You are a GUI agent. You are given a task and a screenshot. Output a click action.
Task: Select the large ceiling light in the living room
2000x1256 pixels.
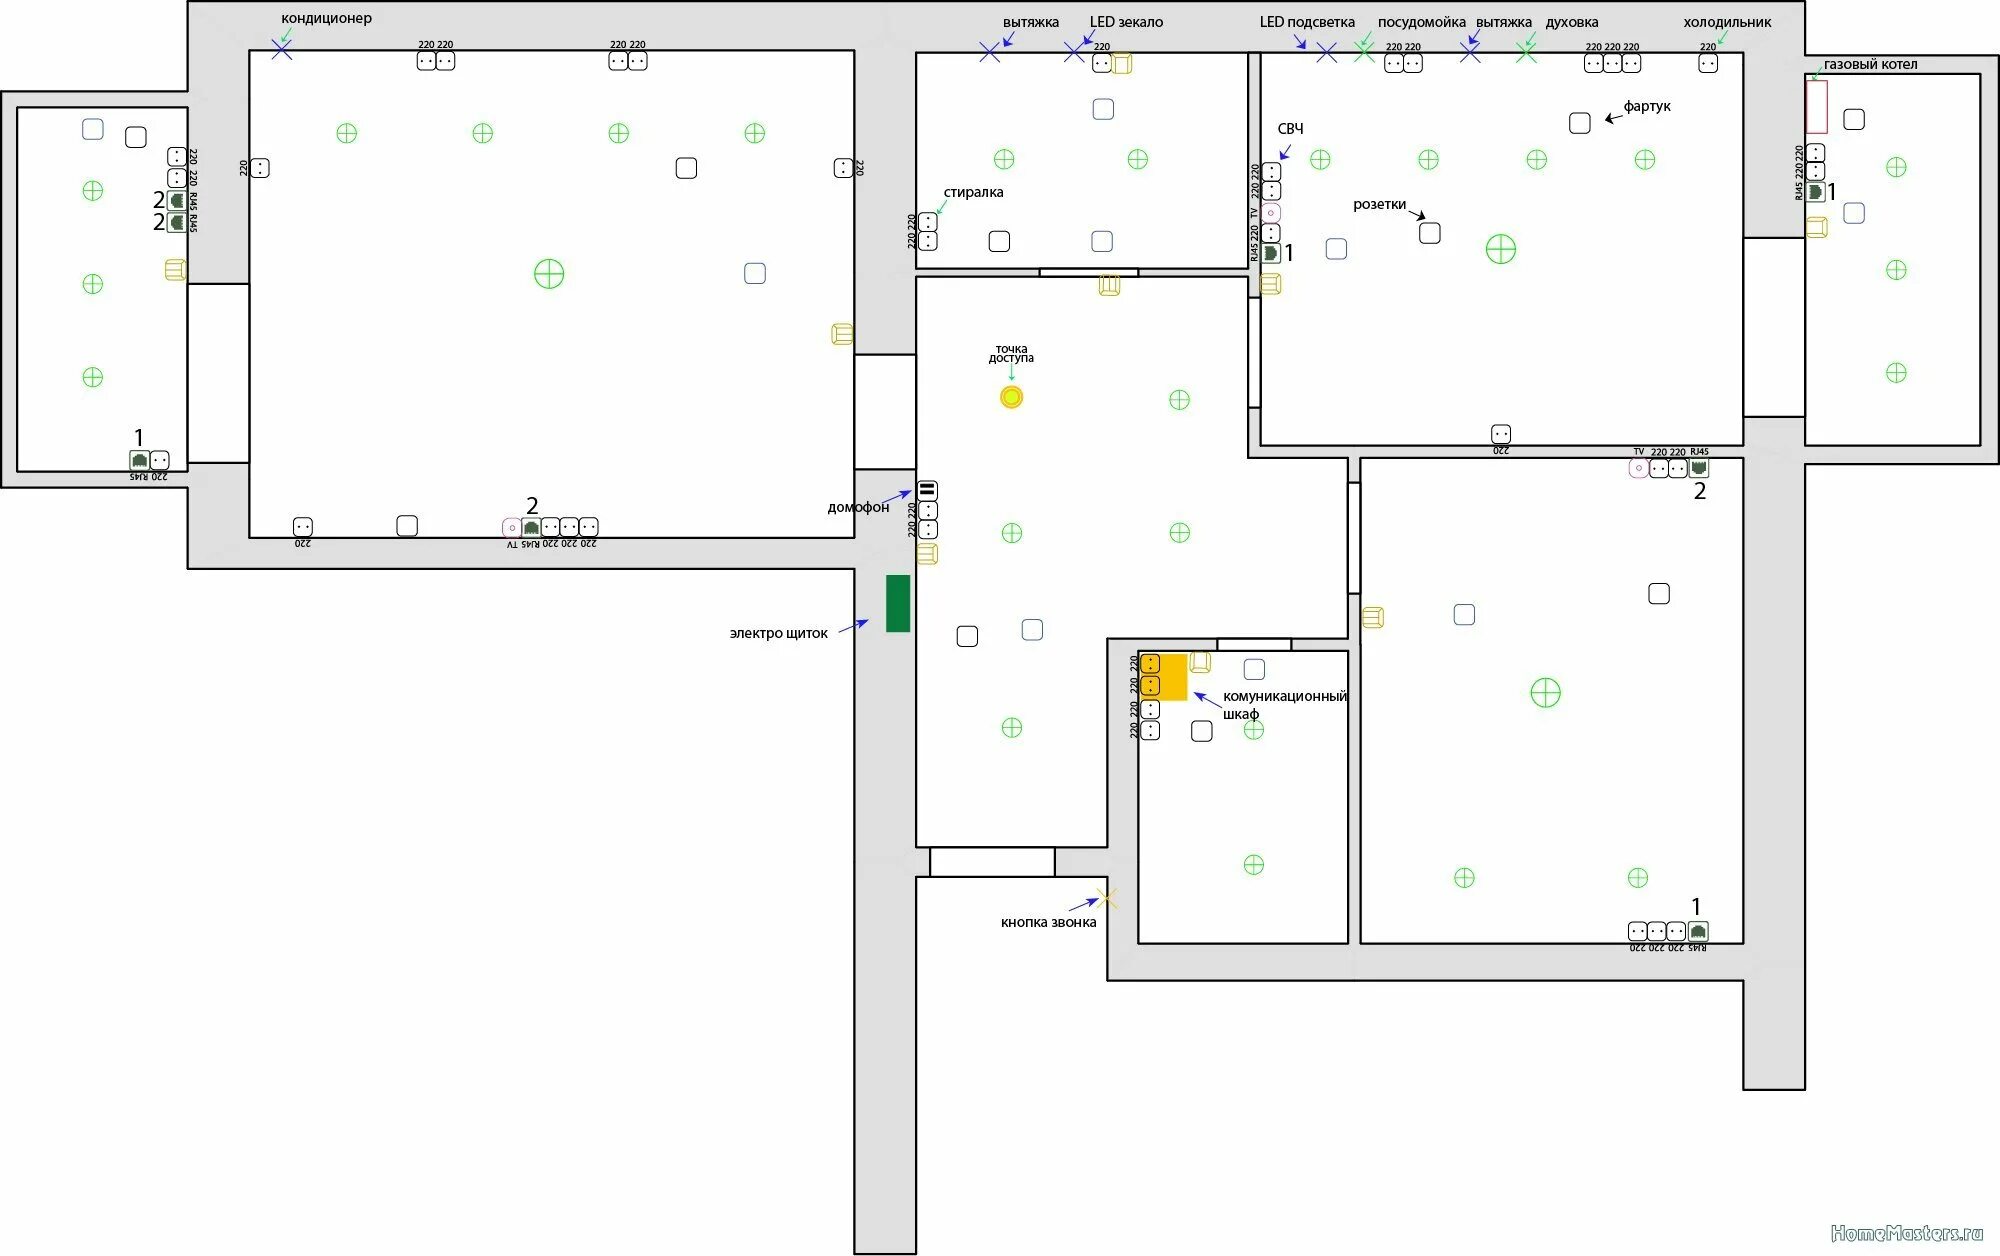pyautogui.click(x=549, y=273)
